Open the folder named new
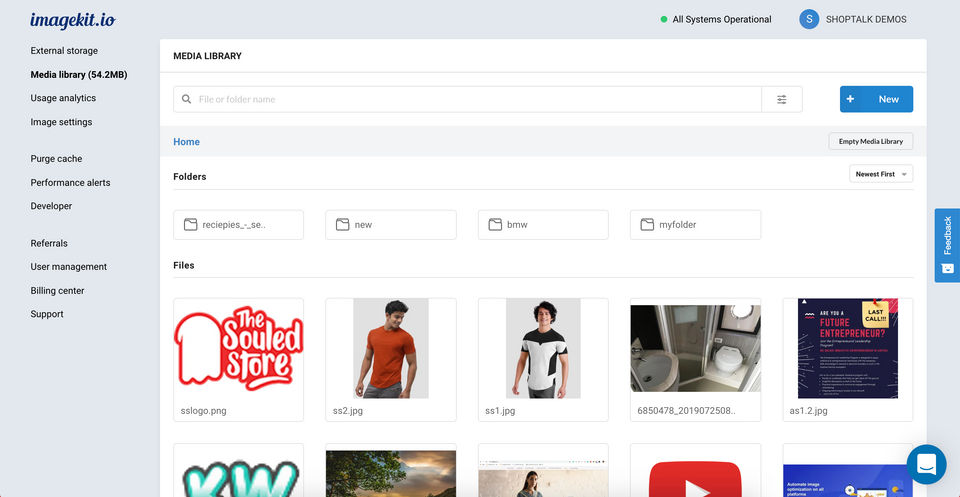Screen dimensions: 960x497 pyautogui.click(x=391, y=225)
